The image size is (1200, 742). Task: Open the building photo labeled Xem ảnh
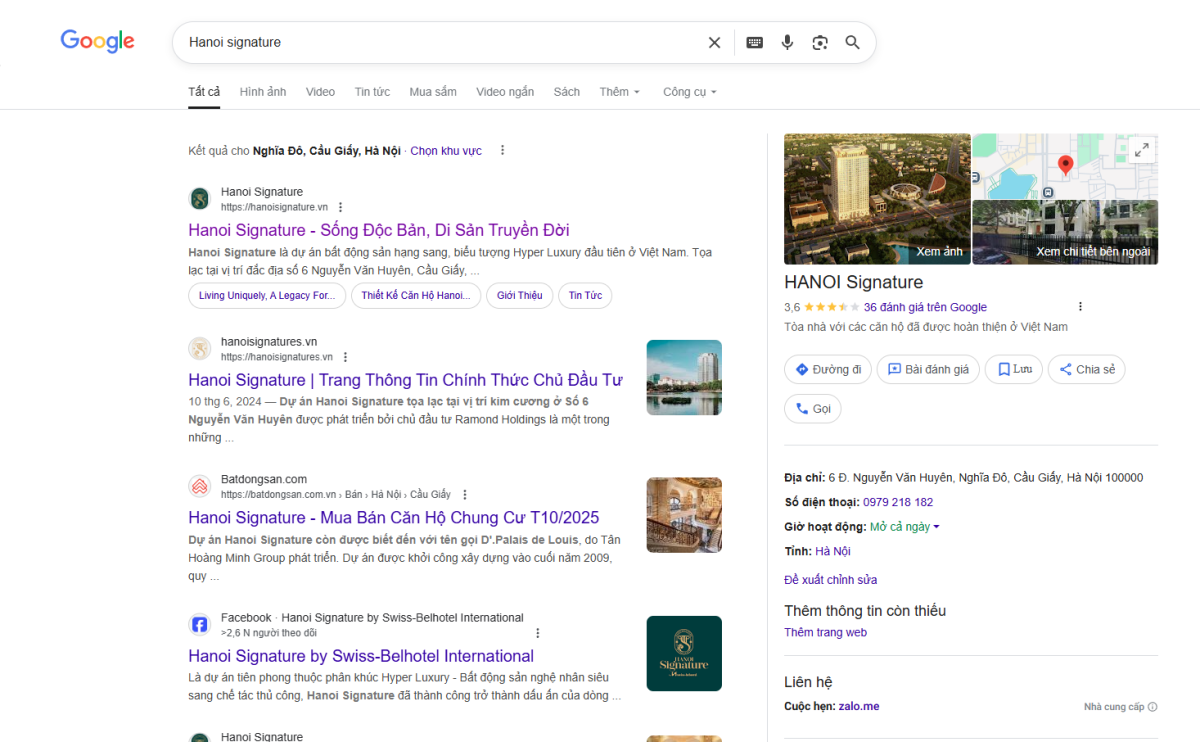tap(876, 198)
